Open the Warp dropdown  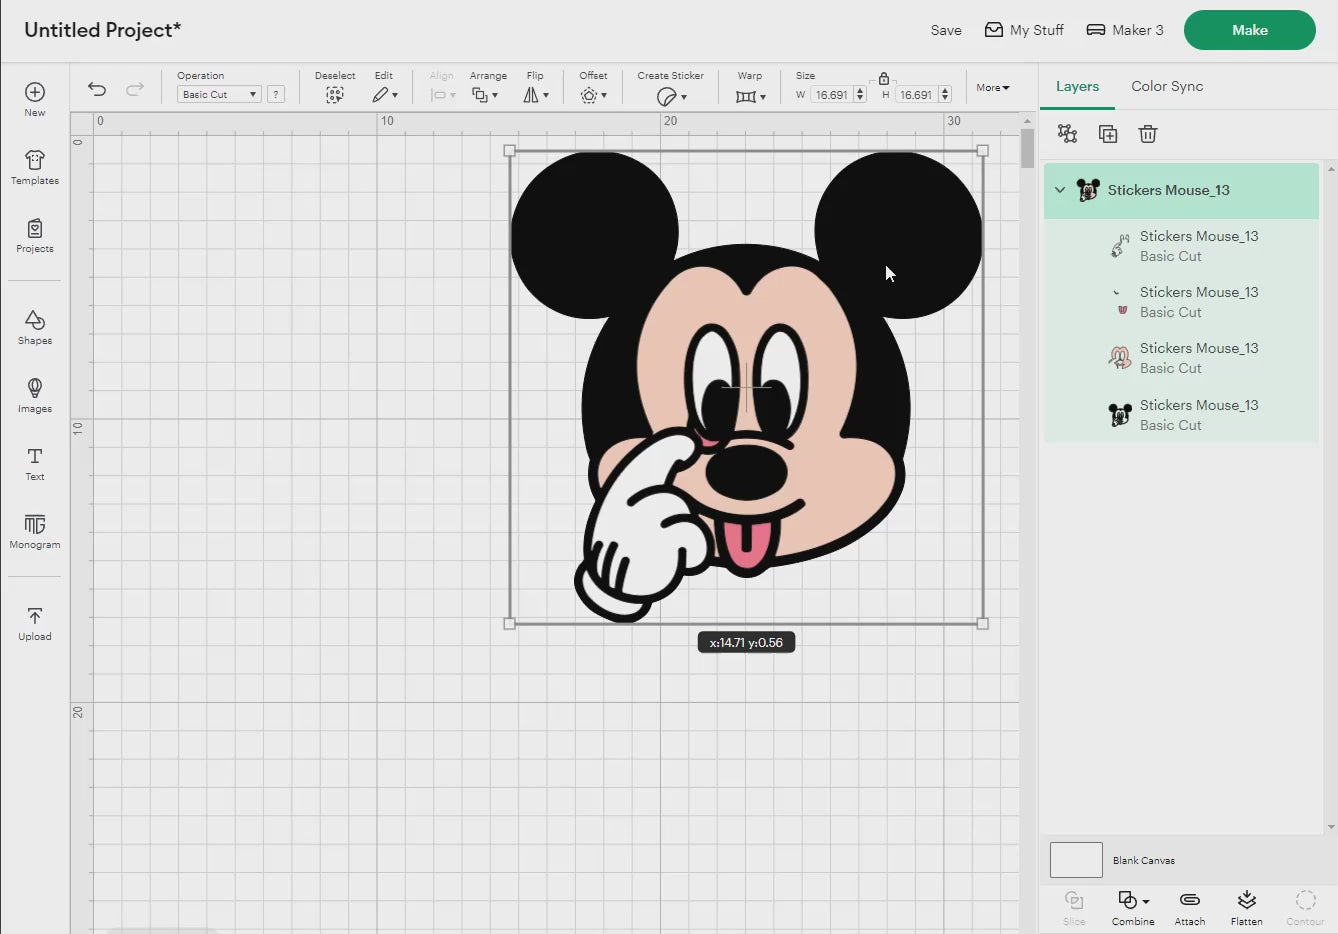click(x=750, y=96)
